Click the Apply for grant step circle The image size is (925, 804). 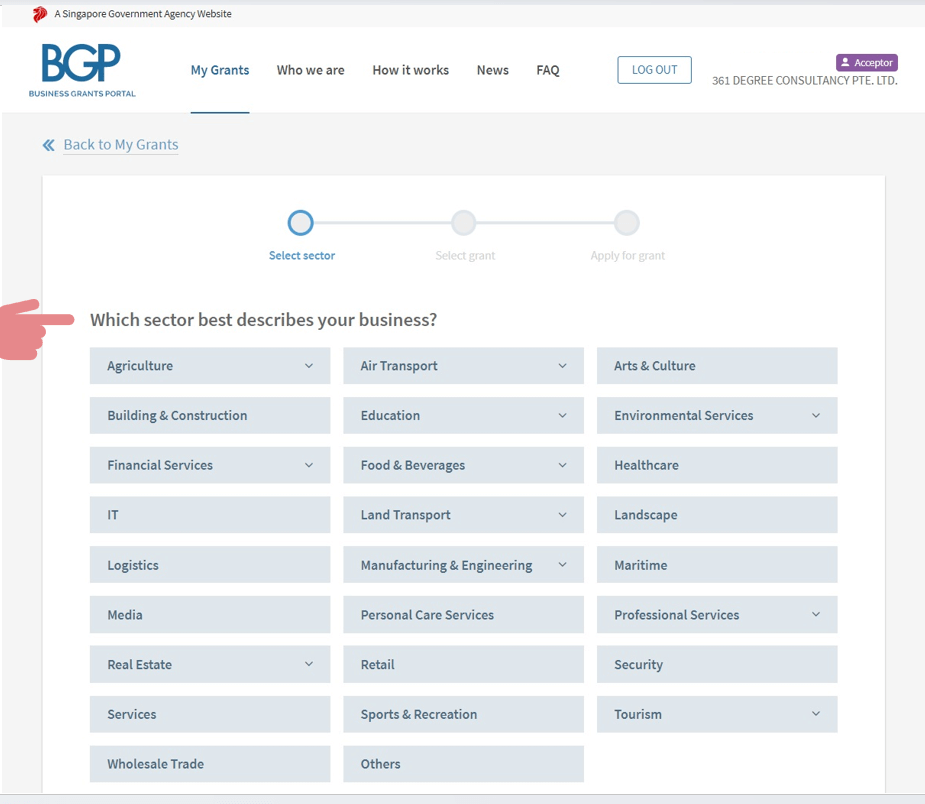tap(626, 223)
